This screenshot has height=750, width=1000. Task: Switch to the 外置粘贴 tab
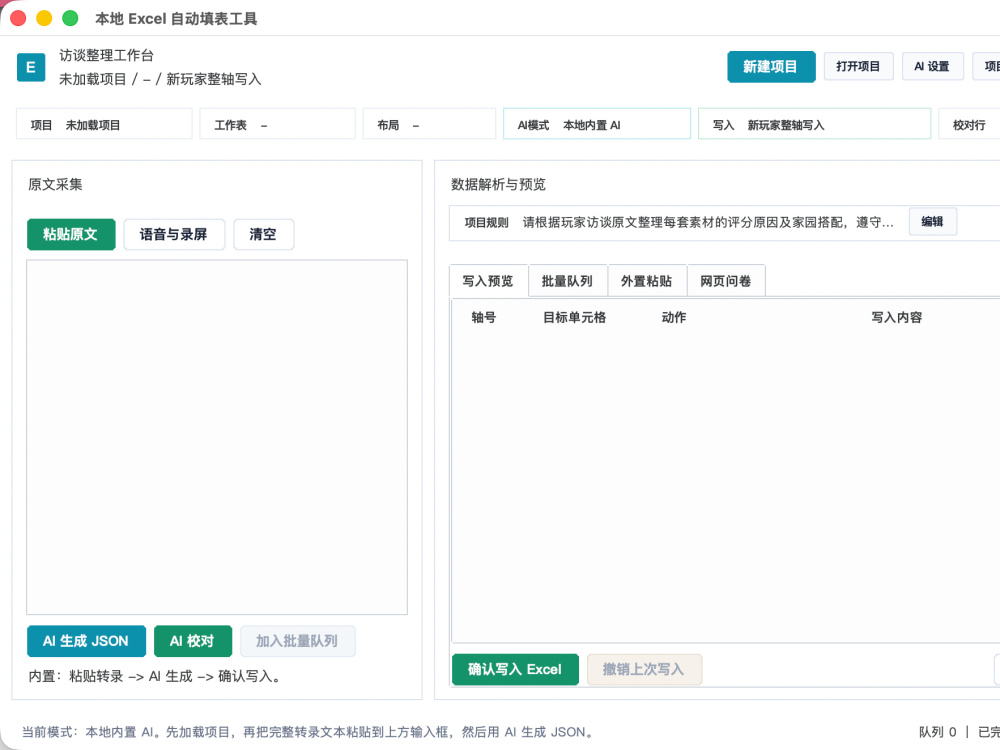(x=647, y=281)
